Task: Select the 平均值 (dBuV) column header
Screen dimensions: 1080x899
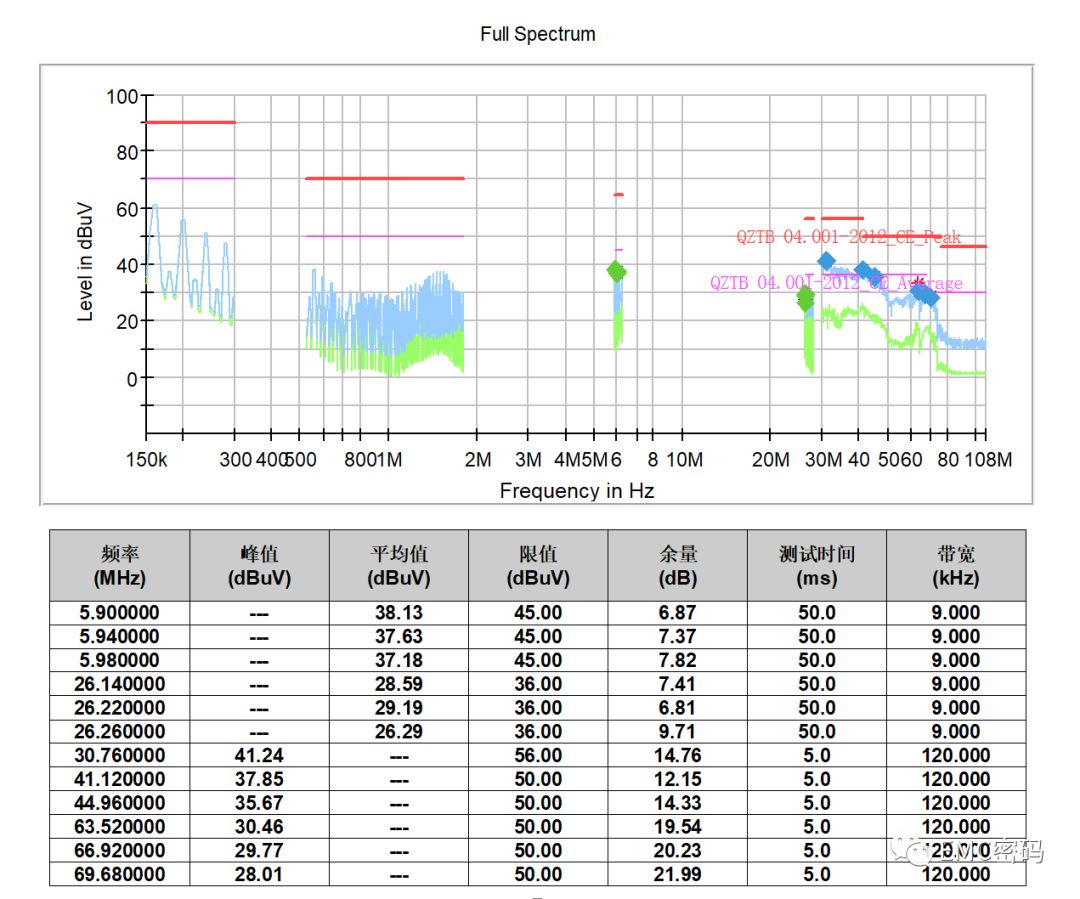Action: (x=398, y=565)
